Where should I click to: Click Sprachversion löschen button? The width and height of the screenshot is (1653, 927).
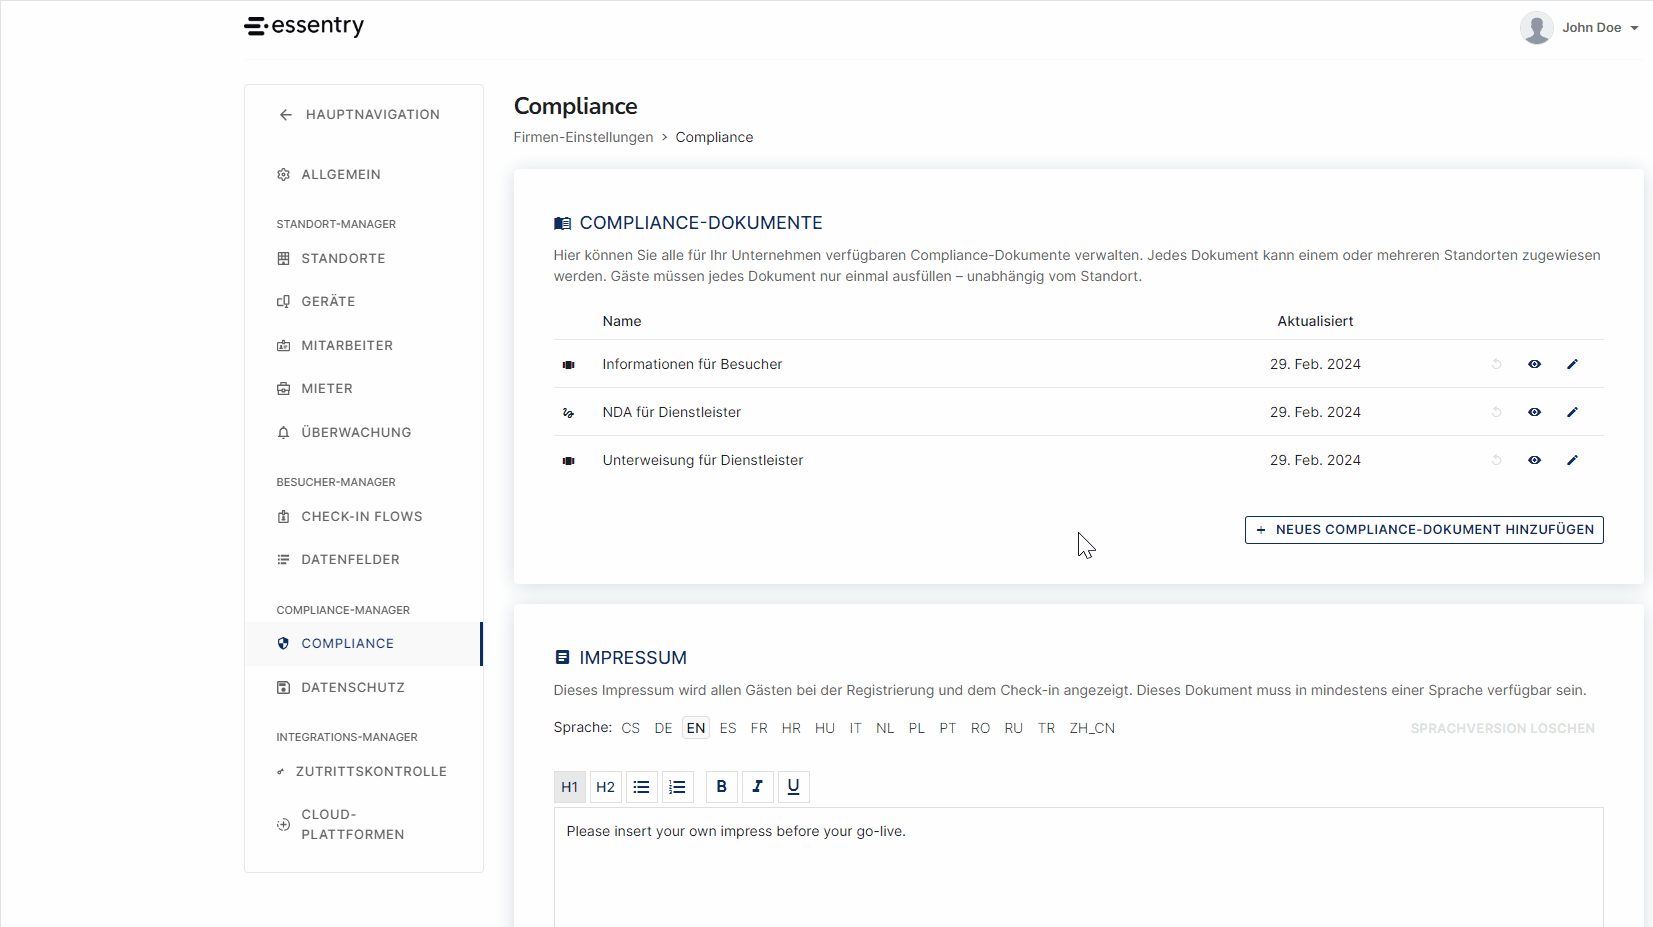[x=1502, y=729]
